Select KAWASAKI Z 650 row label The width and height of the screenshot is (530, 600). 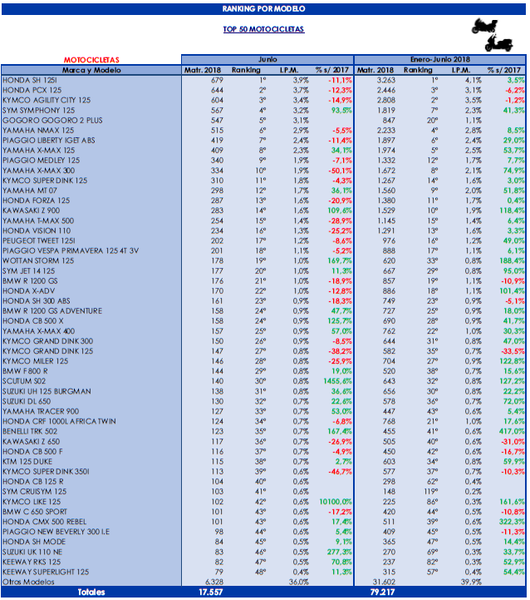tap(31, 441)
